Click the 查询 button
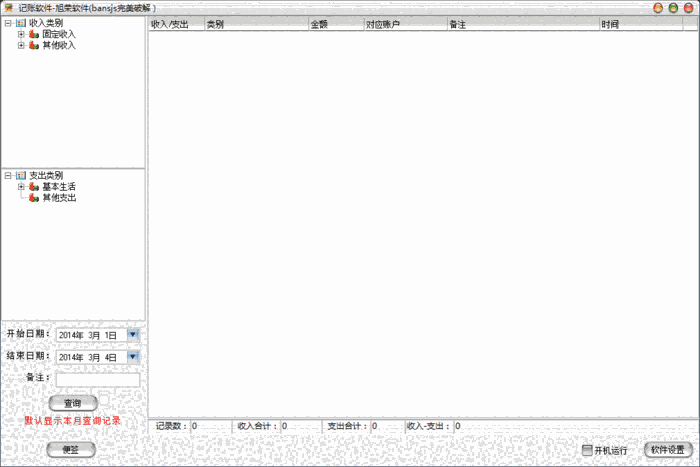Viewport: 700px width, 467px height. (x=73, y=403)
